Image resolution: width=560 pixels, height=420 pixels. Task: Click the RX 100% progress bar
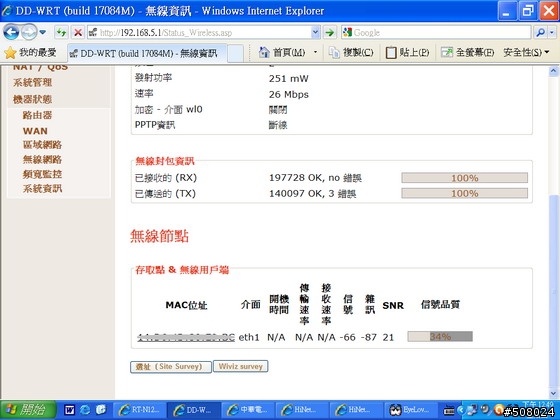point(464,178)
